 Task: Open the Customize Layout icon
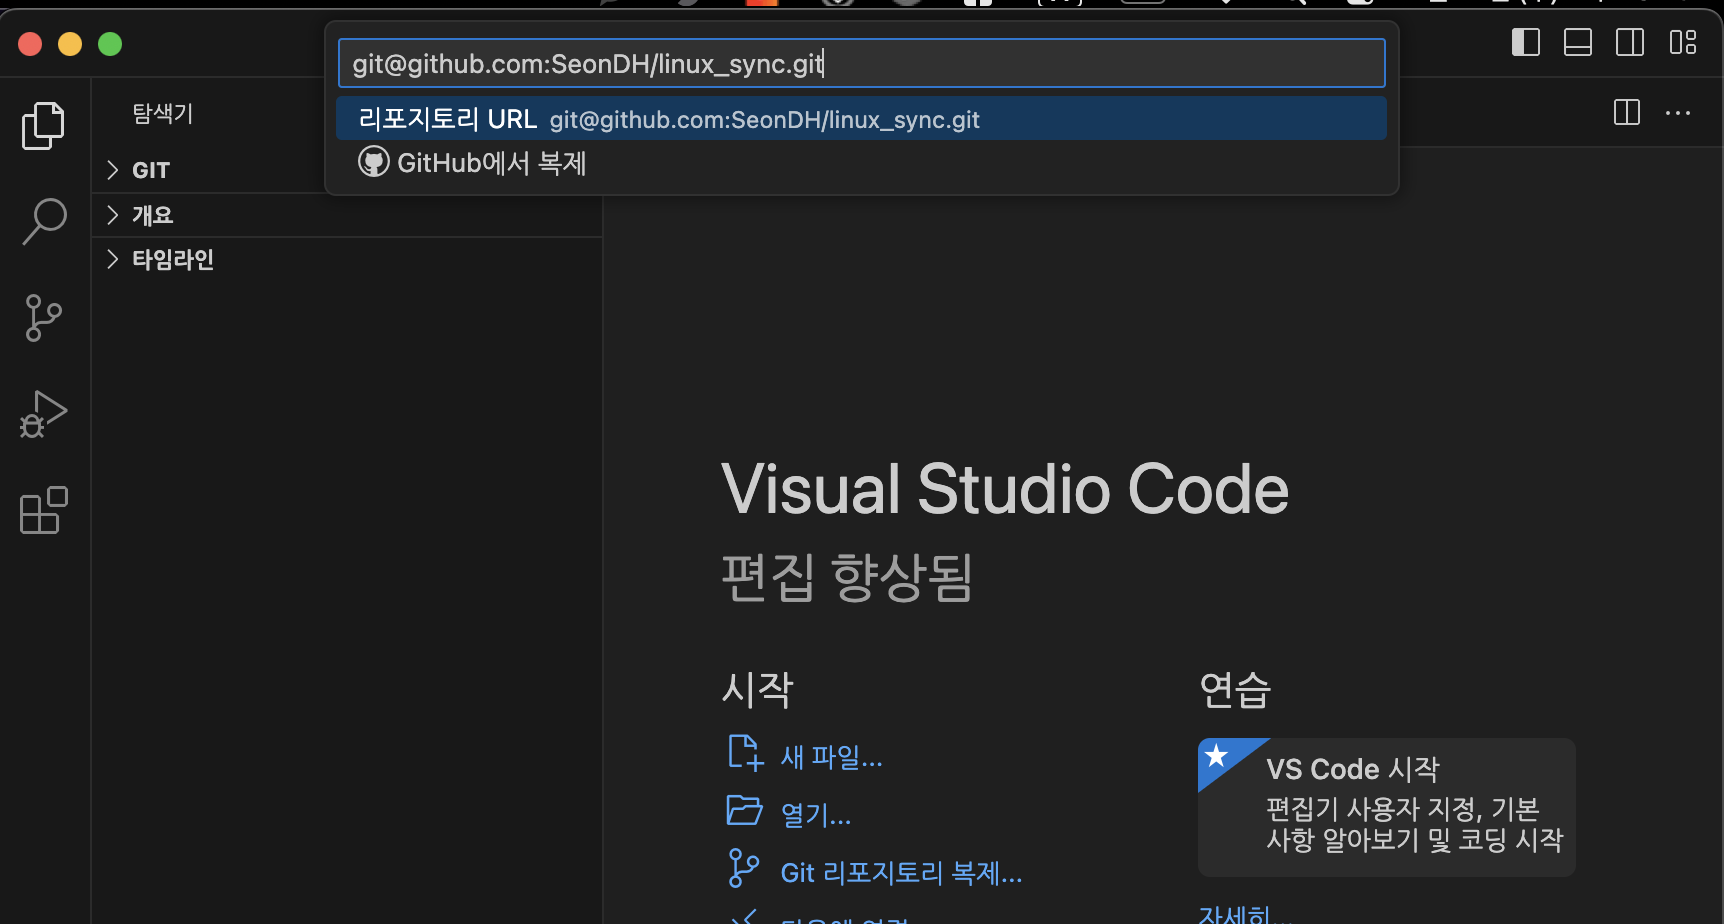coord(1683,42)
